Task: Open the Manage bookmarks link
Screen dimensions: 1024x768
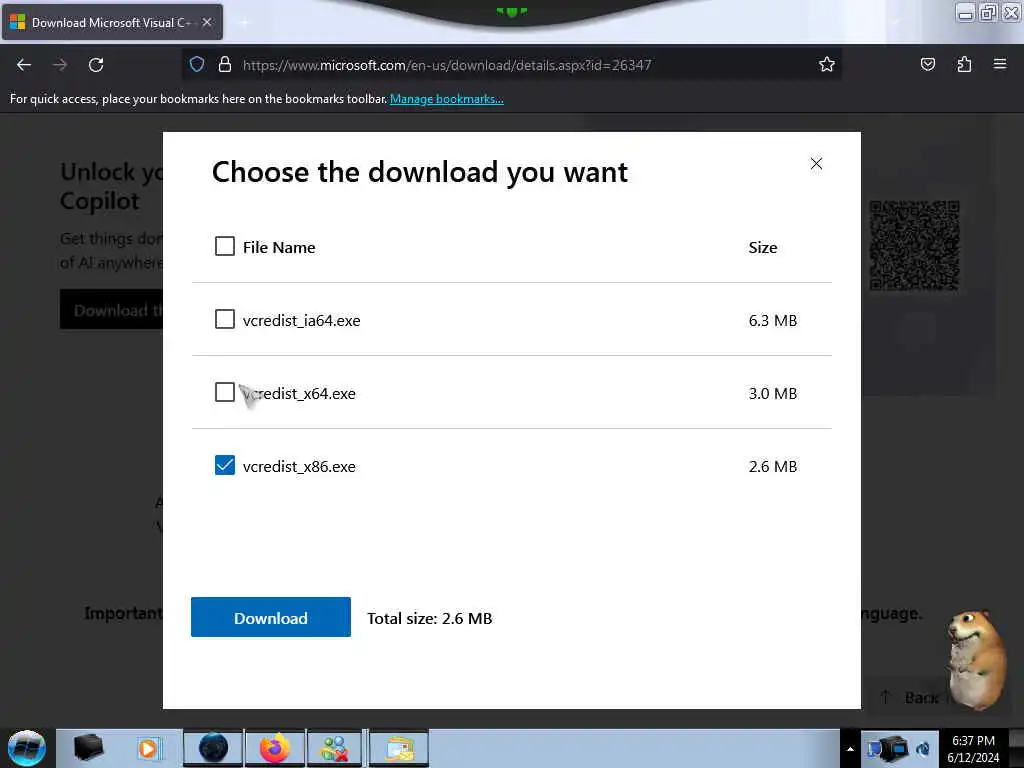Action: click(447, 99)
